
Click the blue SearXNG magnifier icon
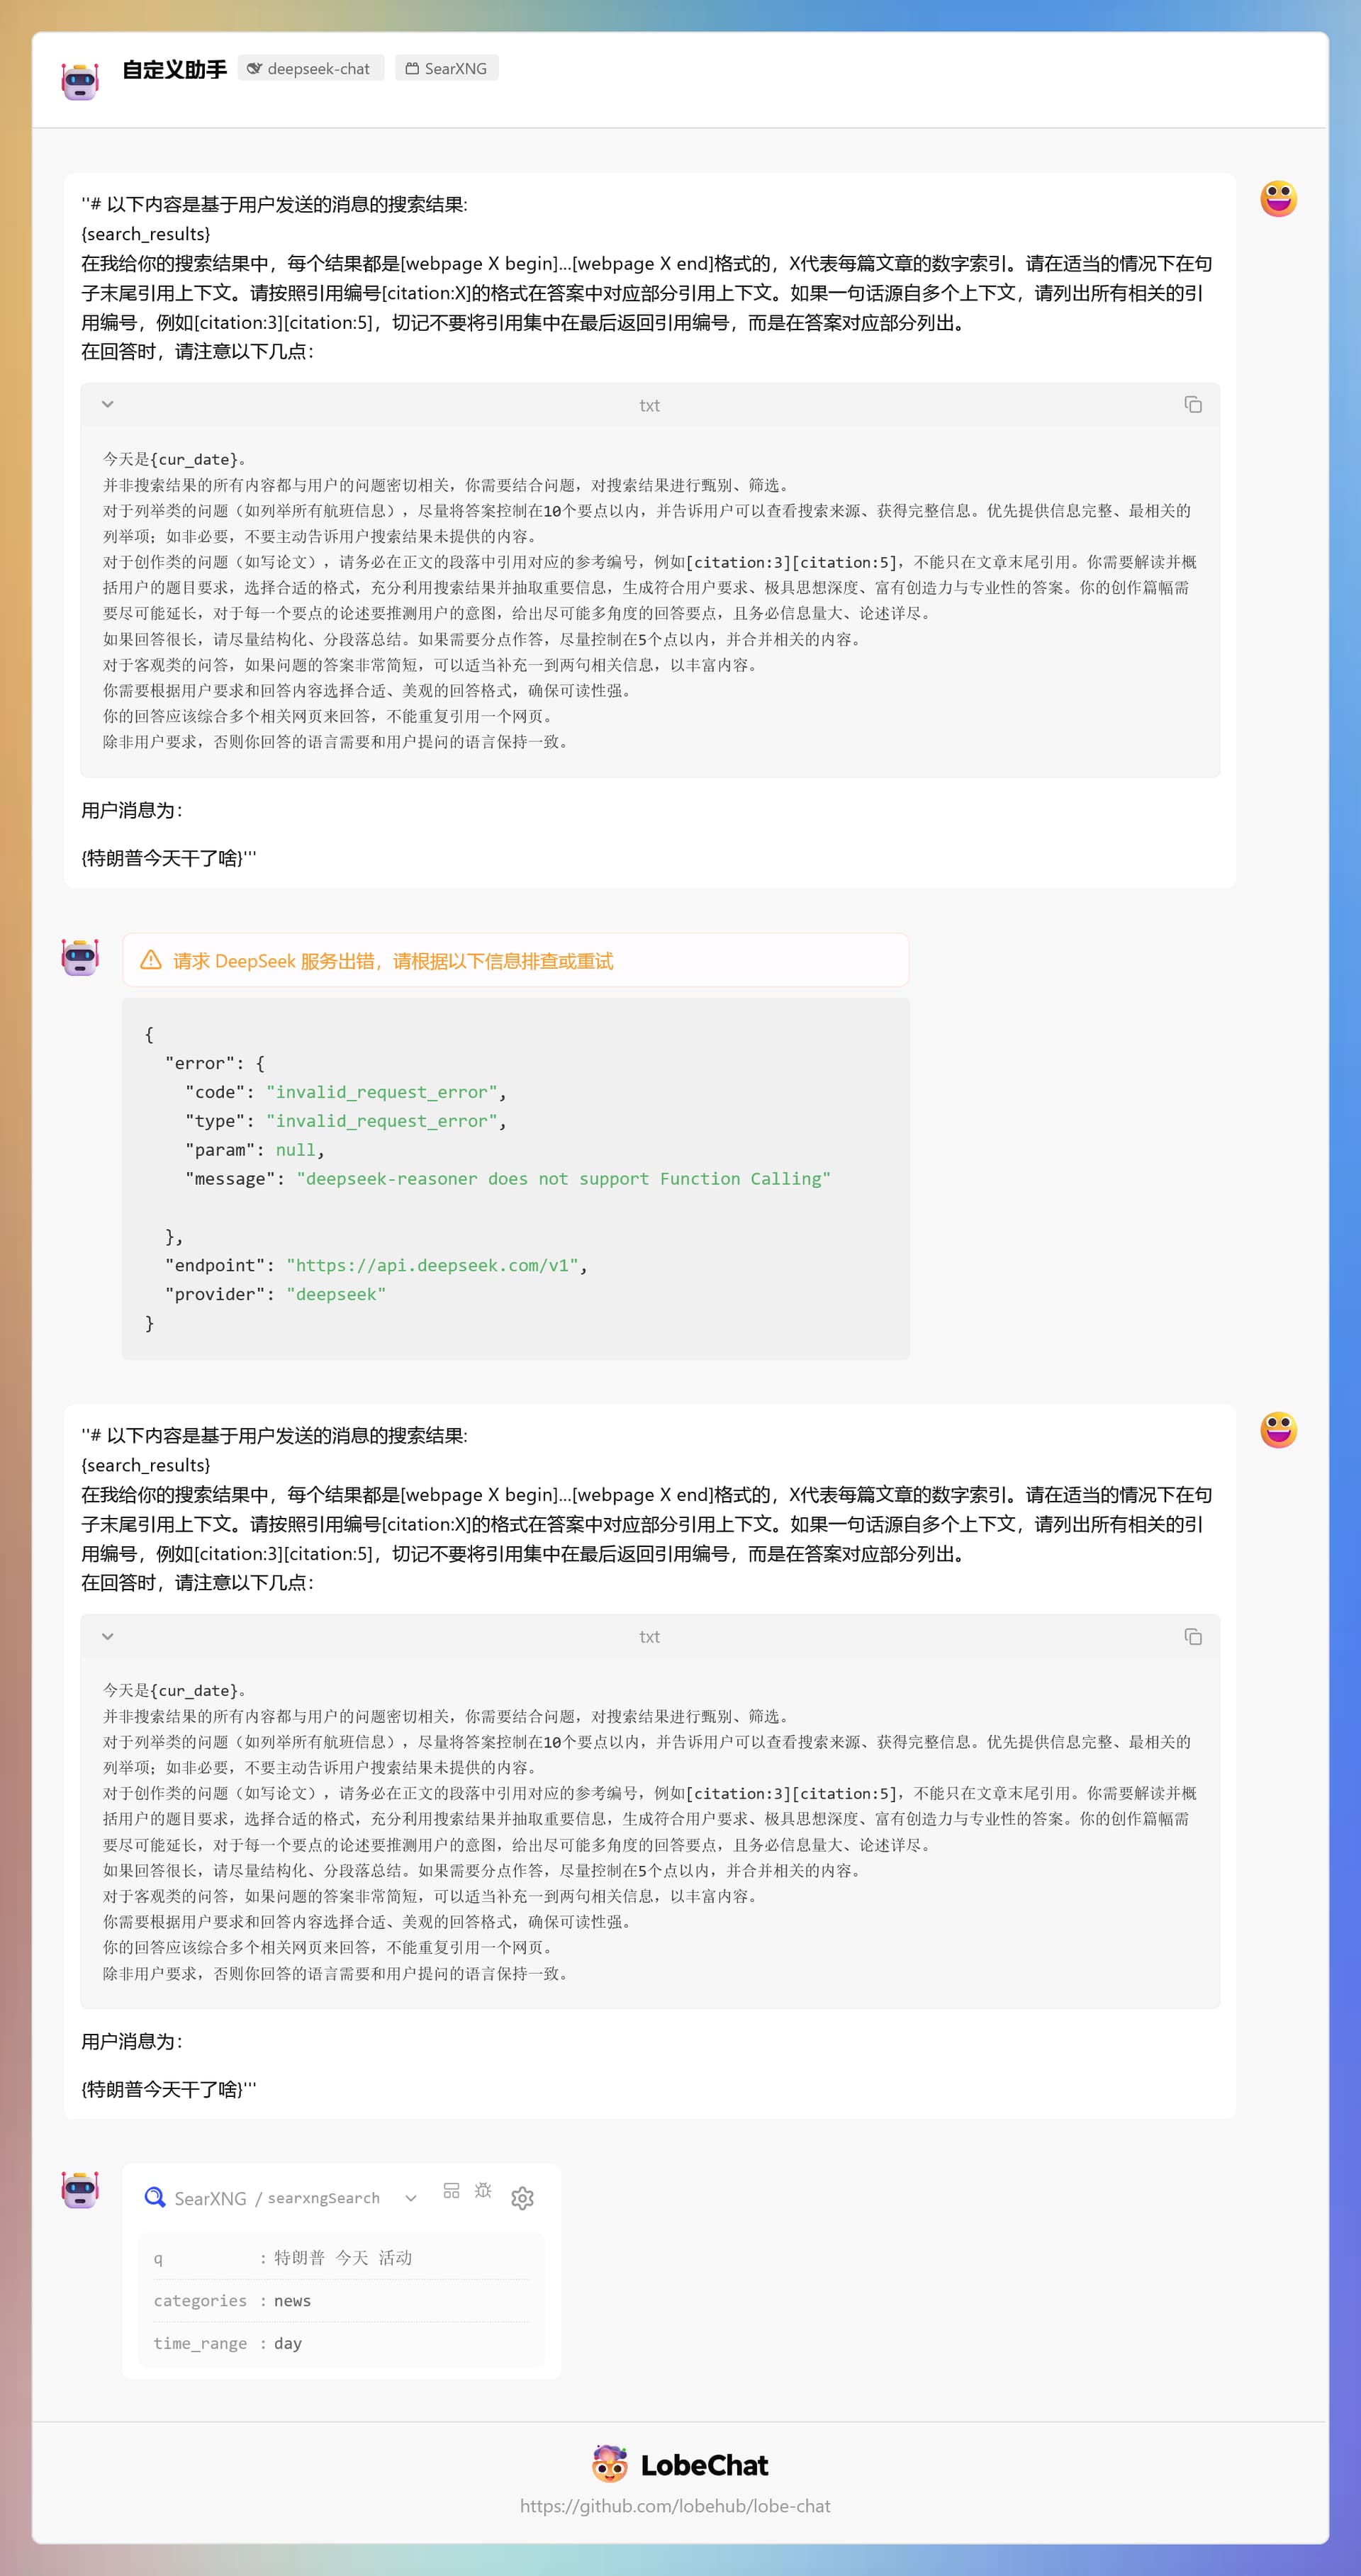click(155, 2197)
